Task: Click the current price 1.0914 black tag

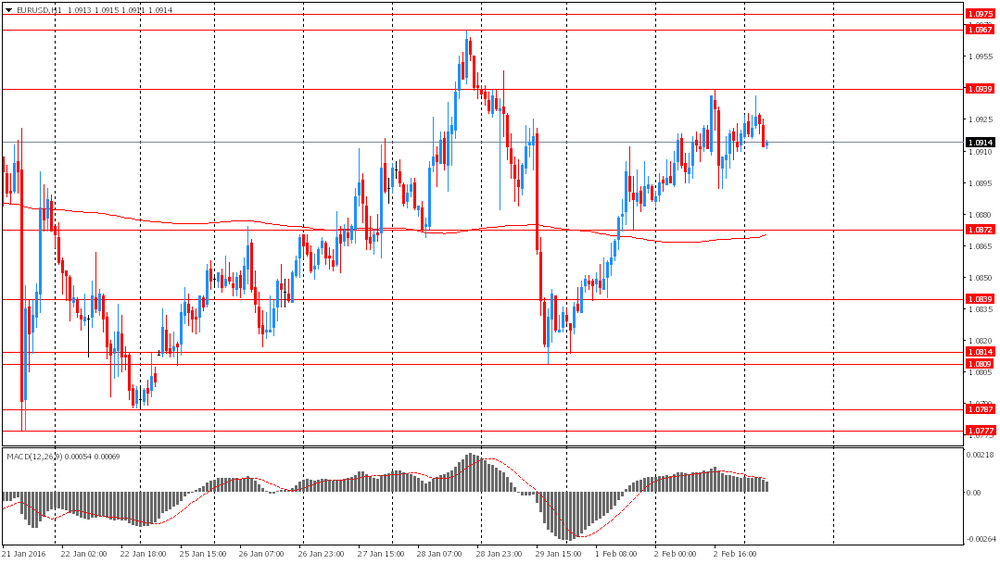Action: coord(980,143)
